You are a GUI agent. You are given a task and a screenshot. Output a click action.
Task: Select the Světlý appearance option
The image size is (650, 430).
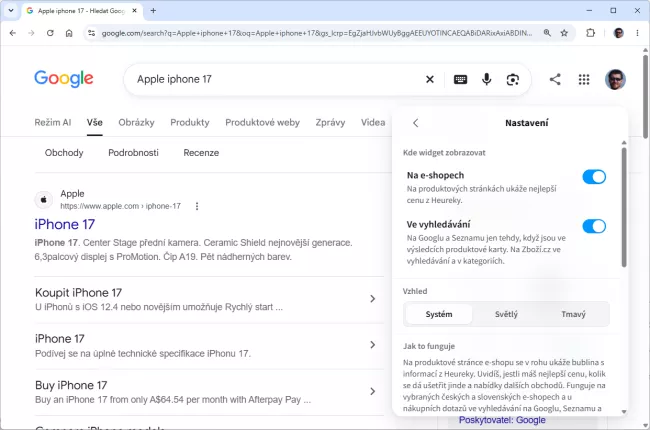pos(506,314)
